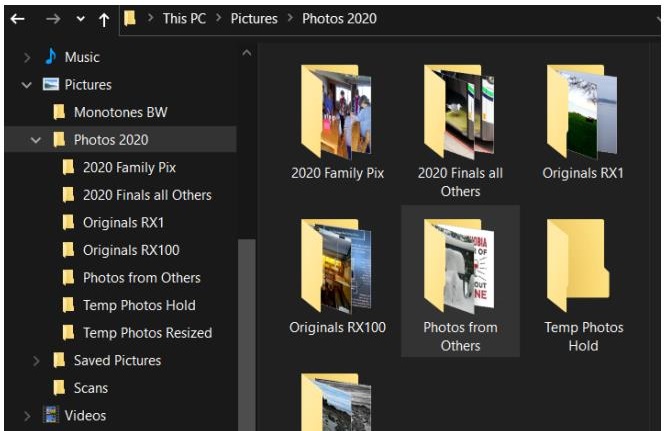Screen dimensions: 664x431
Task: Select the Temp Photos Hold folder icon
Action: [x=578, y=265]
